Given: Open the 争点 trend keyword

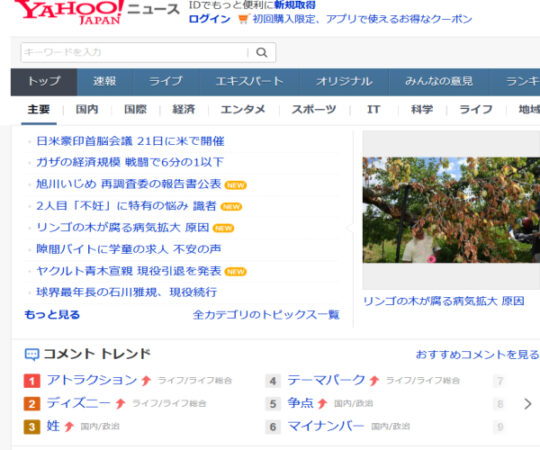Looking at the screenshot, I should [x=301, y=403].
